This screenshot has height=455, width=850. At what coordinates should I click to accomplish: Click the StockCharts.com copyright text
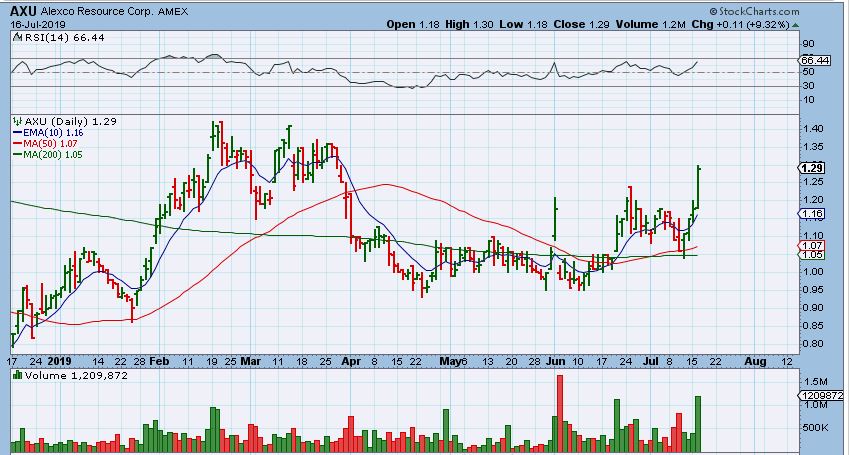(x=754, y=11)
